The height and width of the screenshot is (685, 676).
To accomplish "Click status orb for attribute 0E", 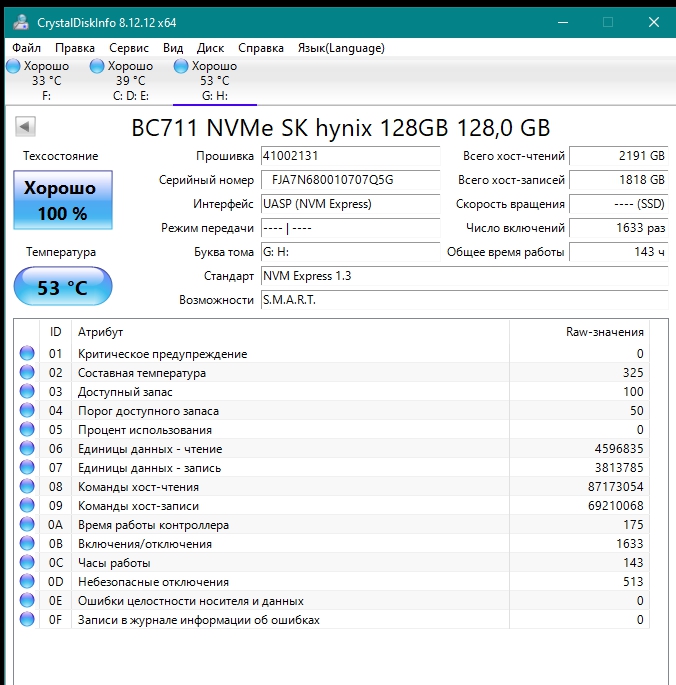I will click(27, 600).
